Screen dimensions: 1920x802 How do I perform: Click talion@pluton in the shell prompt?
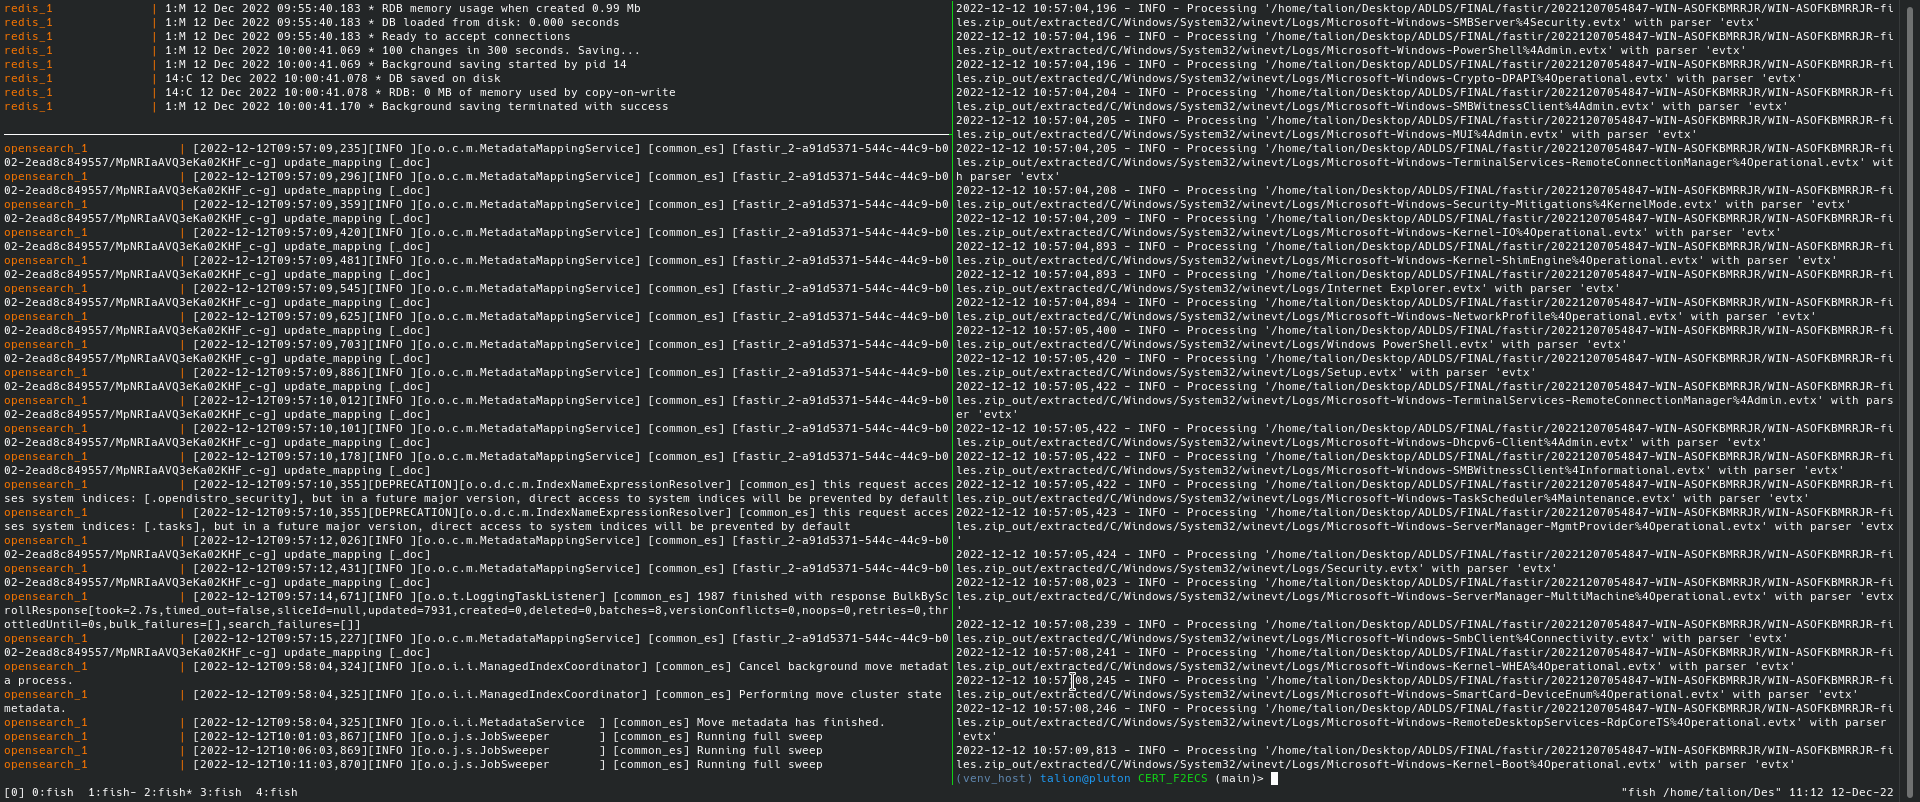coord(1084,778)
